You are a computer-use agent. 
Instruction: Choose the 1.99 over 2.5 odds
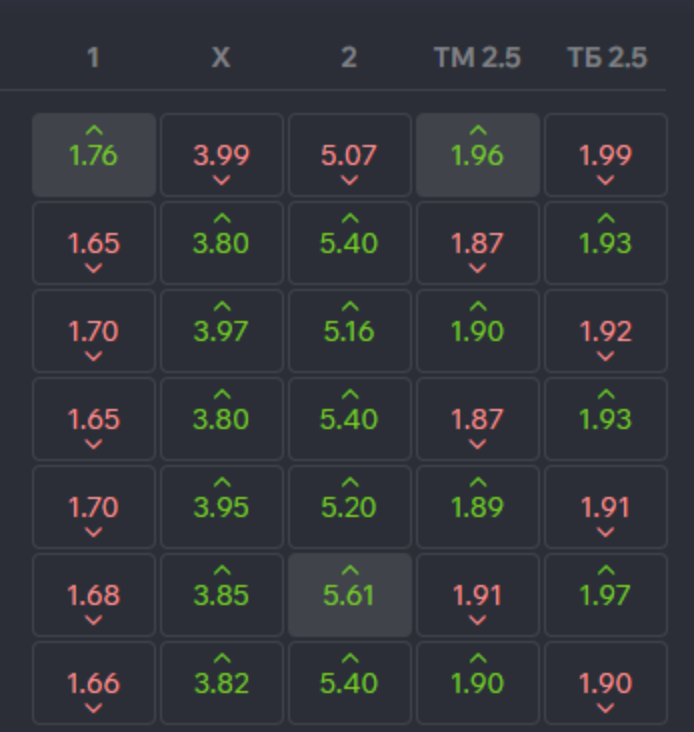pyautogui.click(x=606, y=155)
